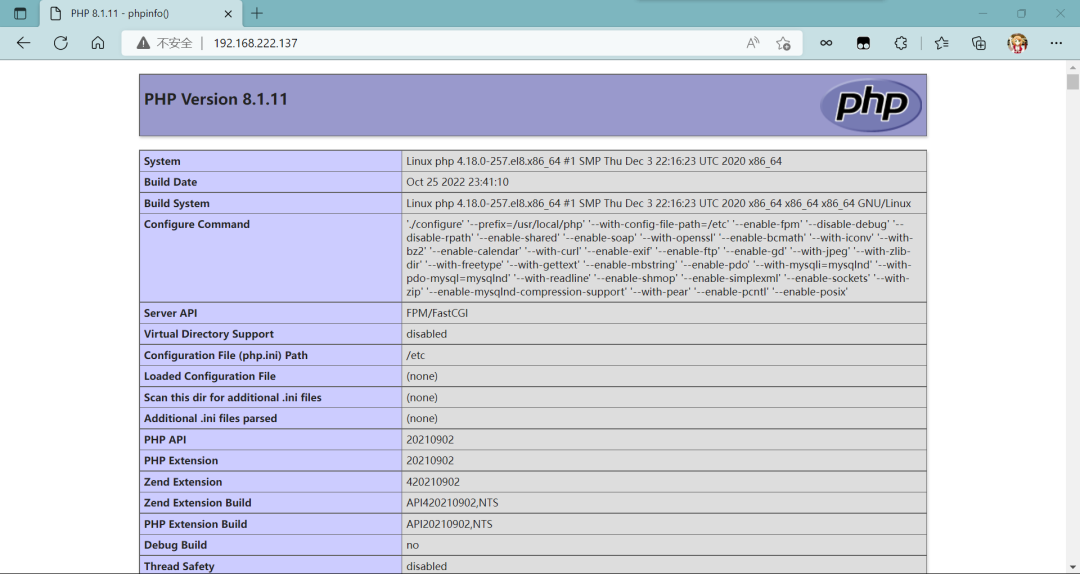Open the Read Aloud icon in address bar
Image resolution: width=1080 pixels, height=574 pixels.
[x=753, y=43]
